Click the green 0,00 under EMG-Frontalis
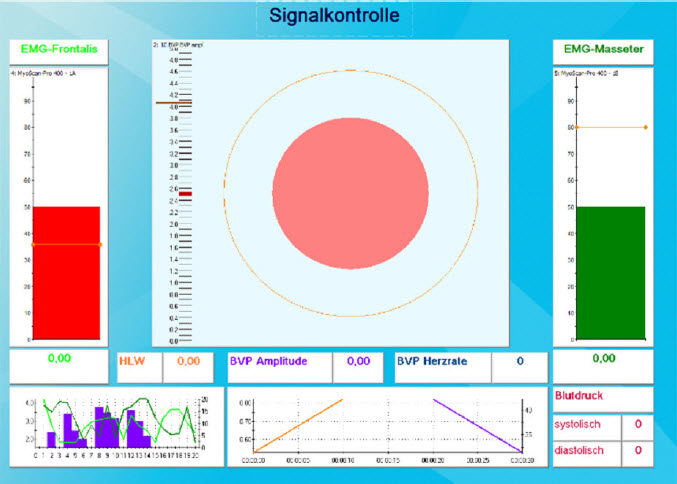This screenshot has width=677, height=484. tap(59, 358)
